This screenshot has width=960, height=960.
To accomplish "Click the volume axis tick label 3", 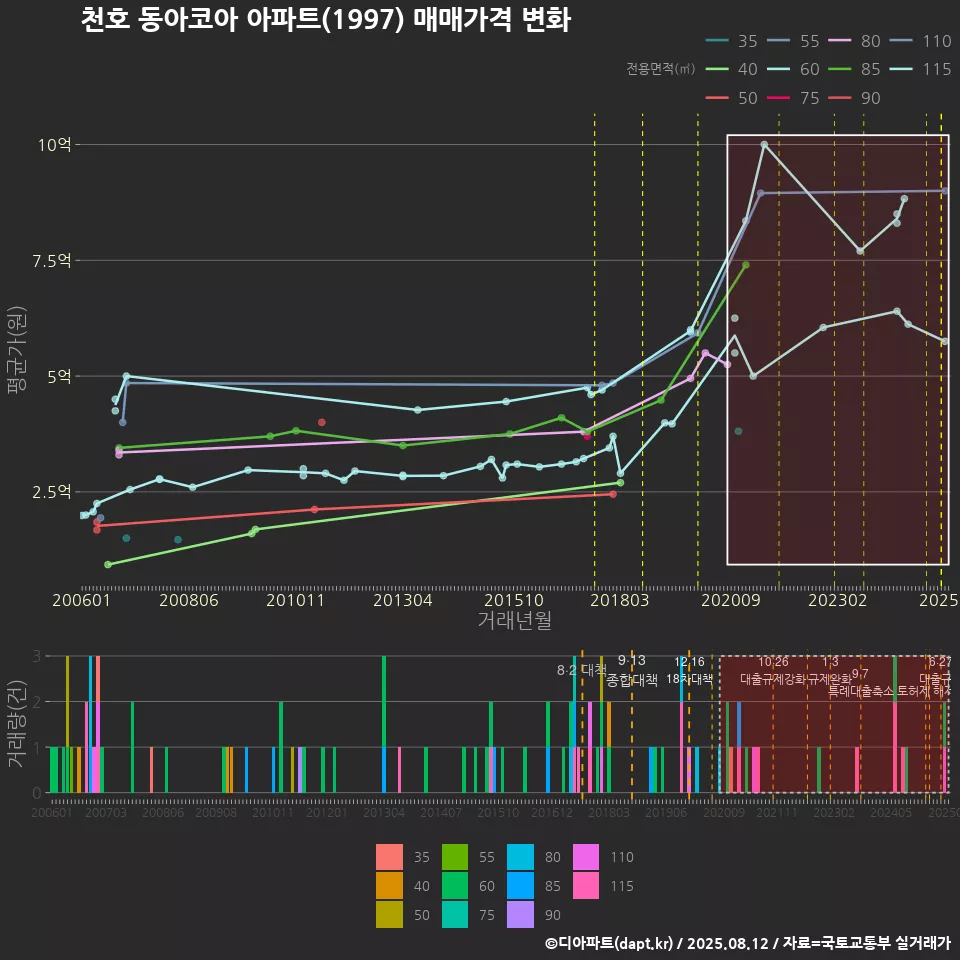I will [37, 656].
